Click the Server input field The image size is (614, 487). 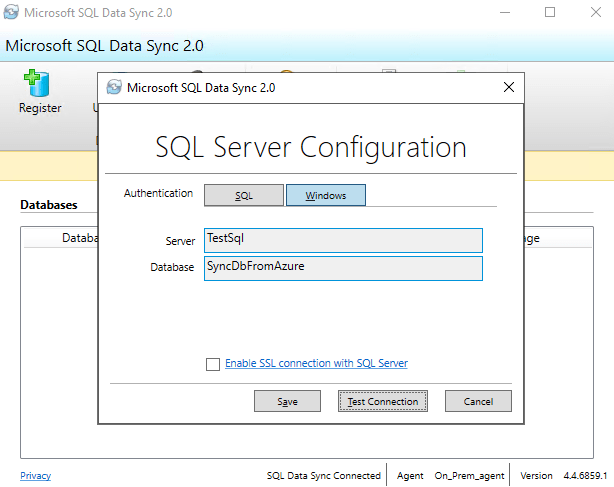pos(343,240)
